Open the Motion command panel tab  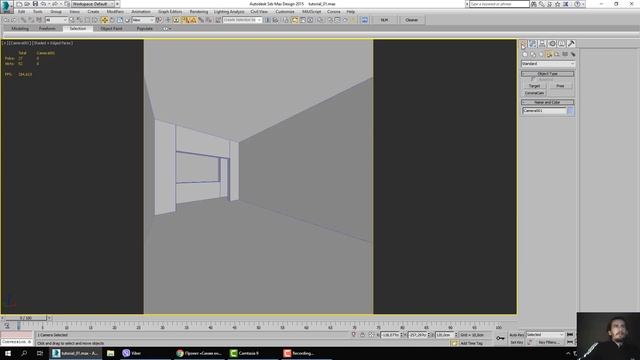(552, 44)
